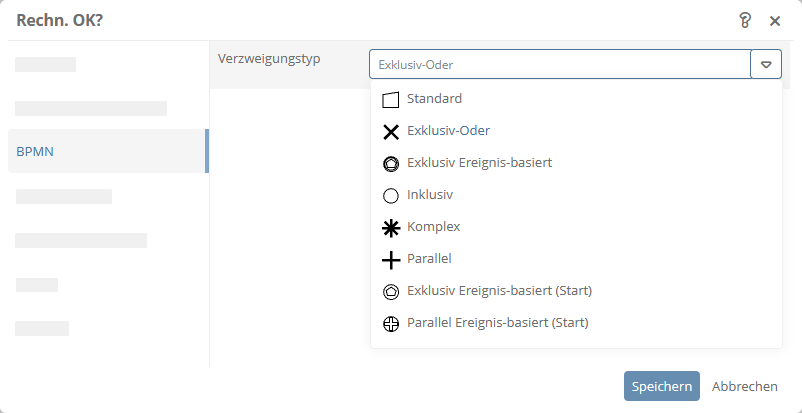Viewport: 802px width, 413px height.
Task: Click the Parallel Ereignis-basiert (Start) icon
Action: click(391, 323)
